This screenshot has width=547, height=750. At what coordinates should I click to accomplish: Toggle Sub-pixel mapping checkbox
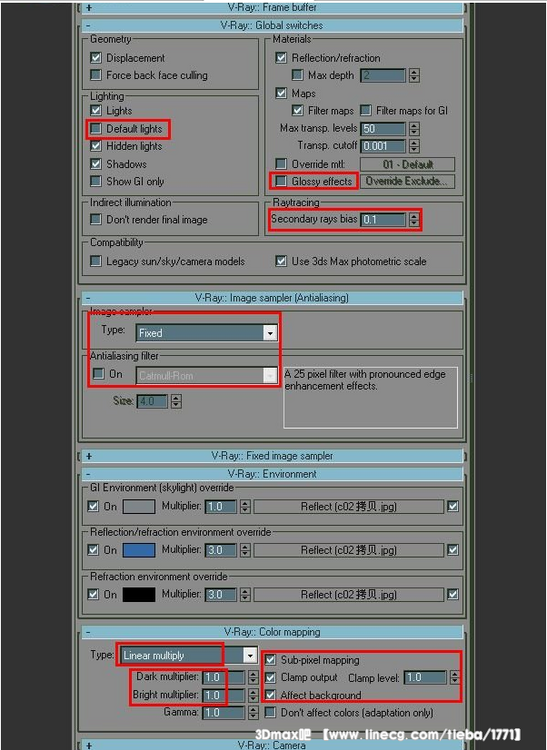coord(270,660)
